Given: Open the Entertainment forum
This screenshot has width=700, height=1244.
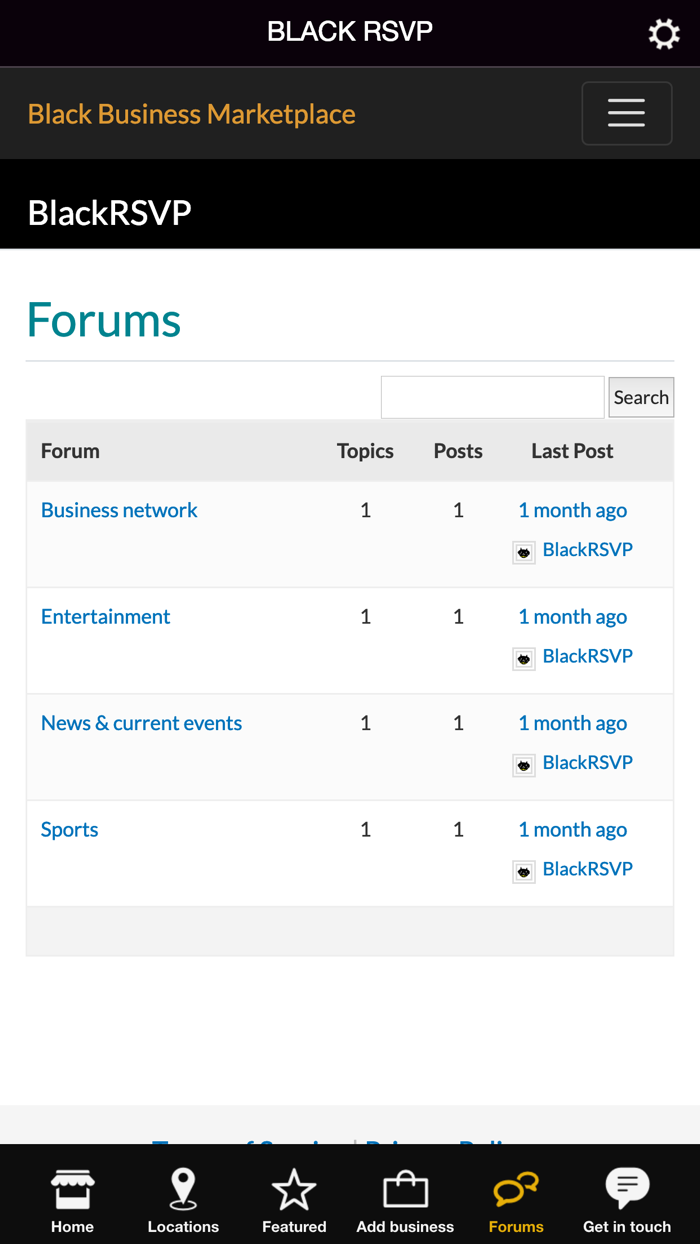Looking at the screenshot, I should [105, 617].
